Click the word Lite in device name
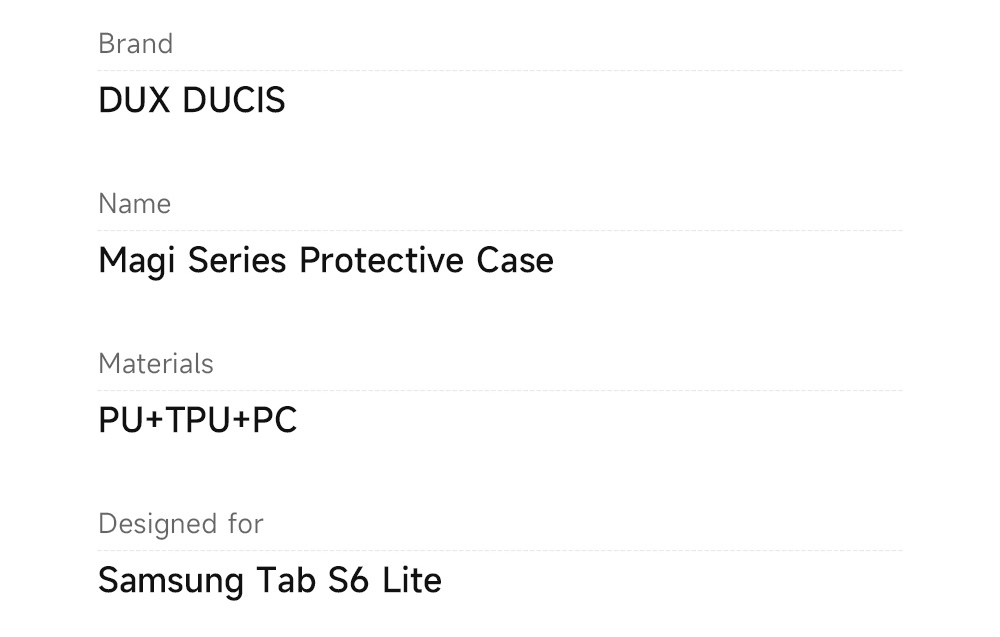The height and width of the screenshot is (637, 1000). pos(411,581)
